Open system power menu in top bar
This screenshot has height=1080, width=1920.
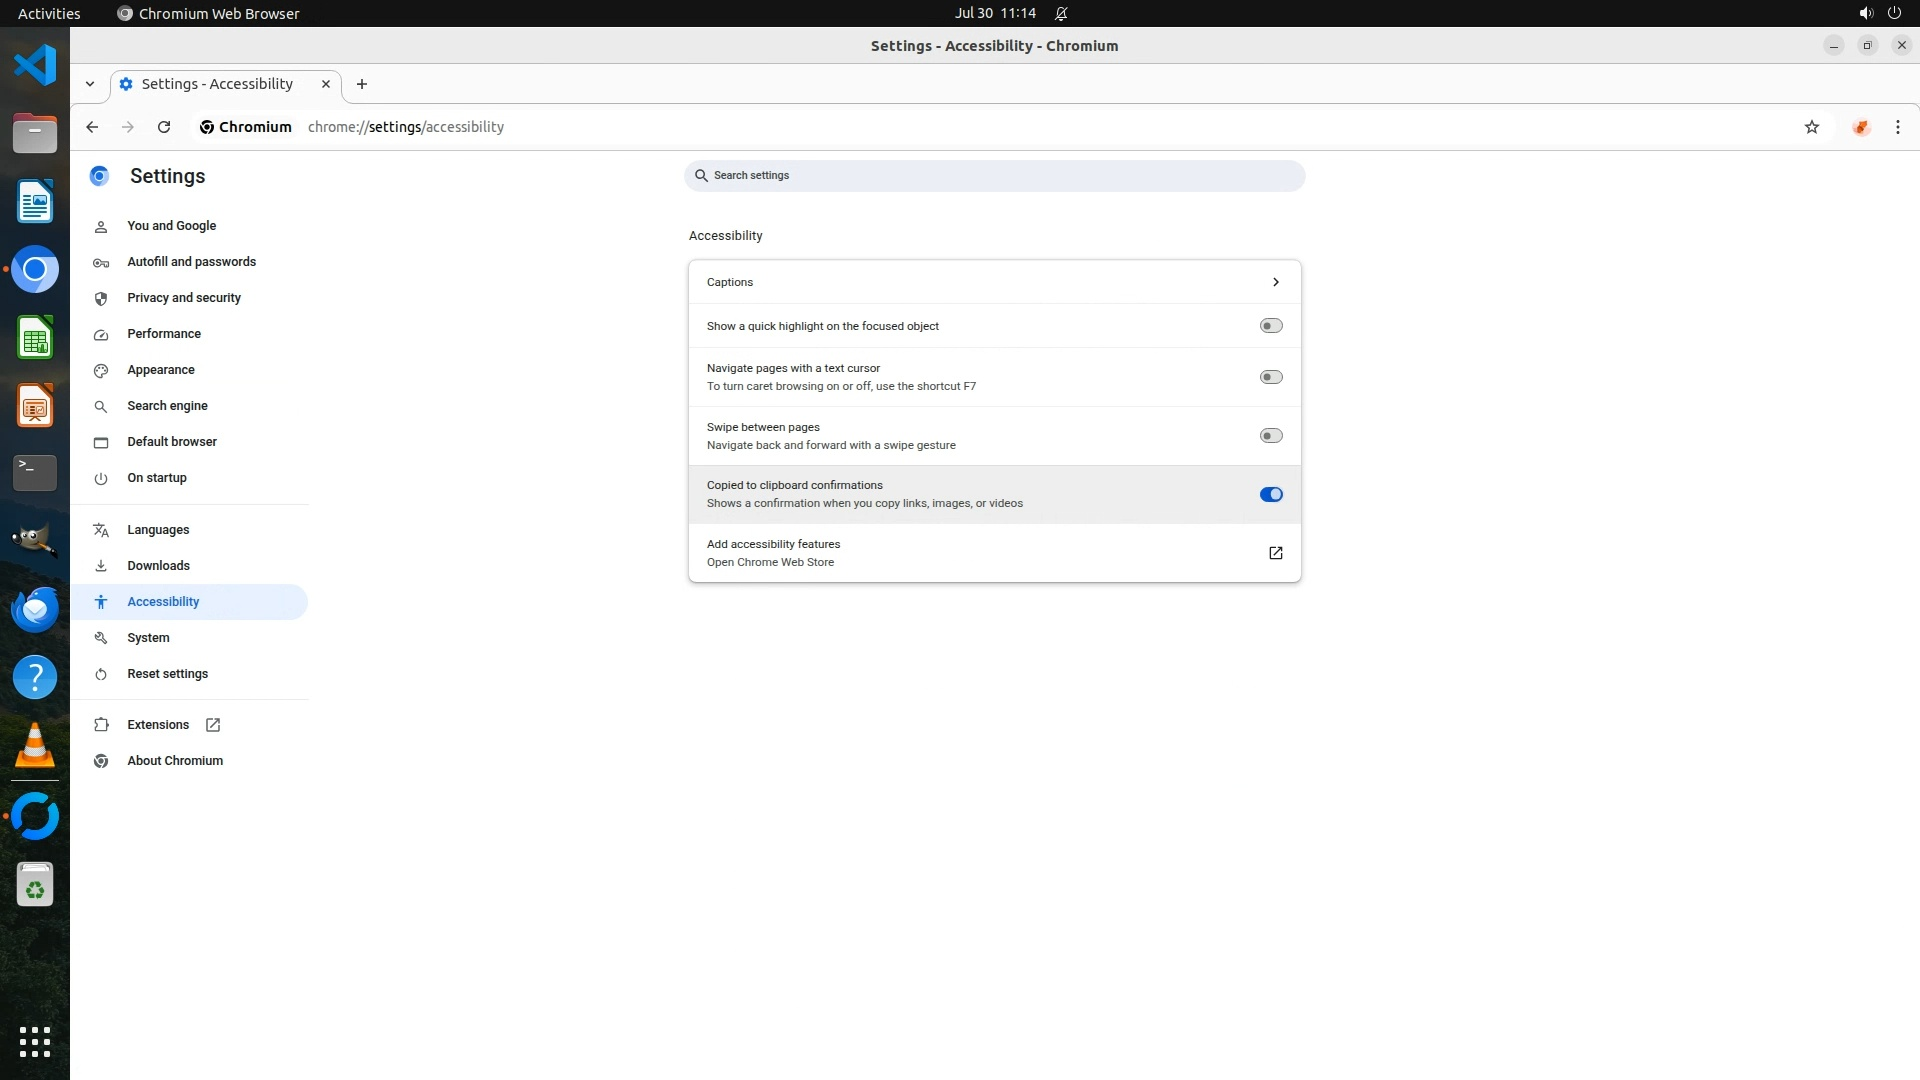[x=1893, y=13]
